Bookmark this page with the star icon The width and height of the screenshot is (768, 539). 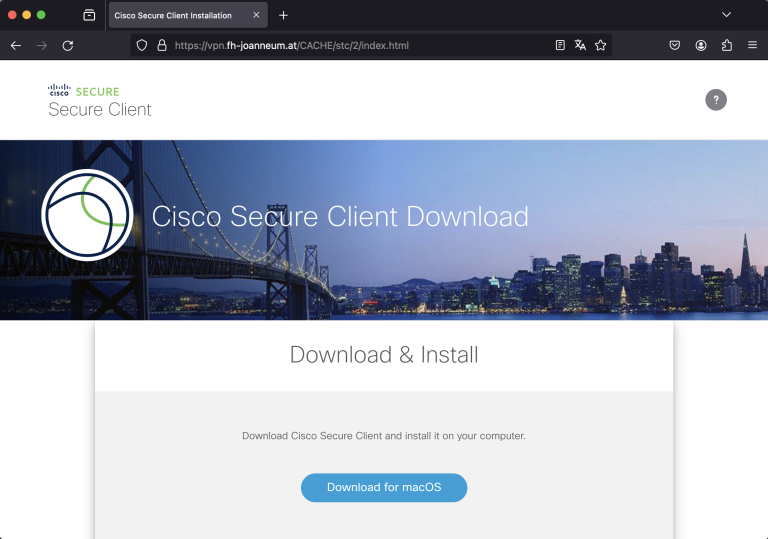(601, 45)
